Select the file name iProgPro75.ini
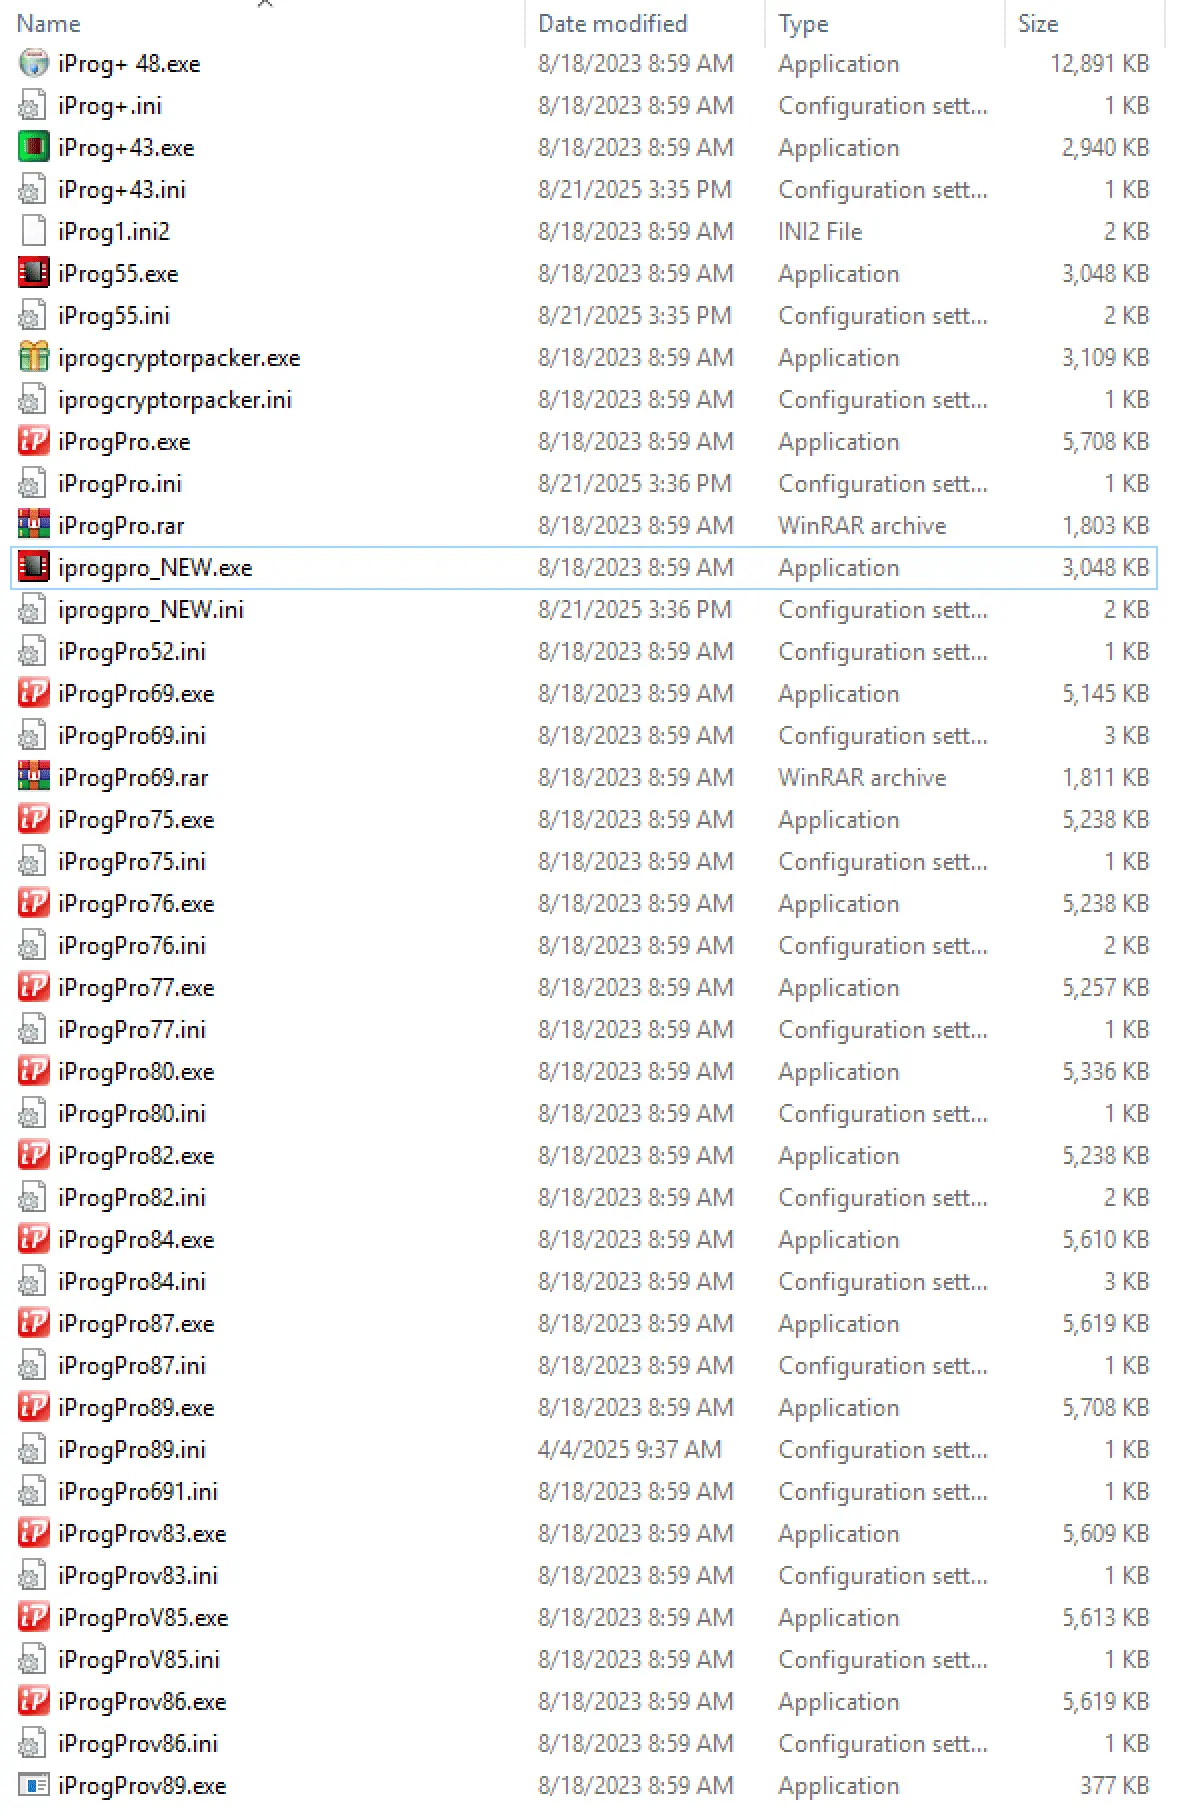This screenshot has height=1818, width=1186. (x=132, y=862)
